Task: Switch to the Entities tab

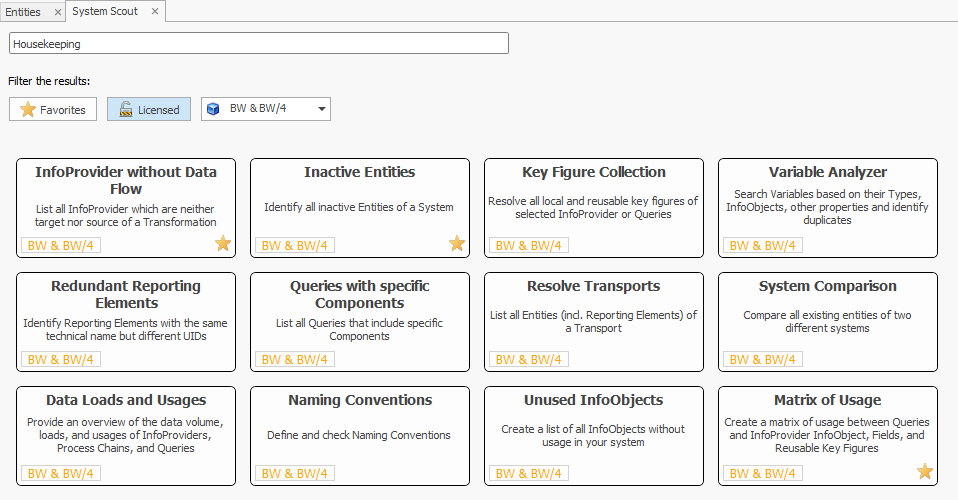Action: point(23,12)
